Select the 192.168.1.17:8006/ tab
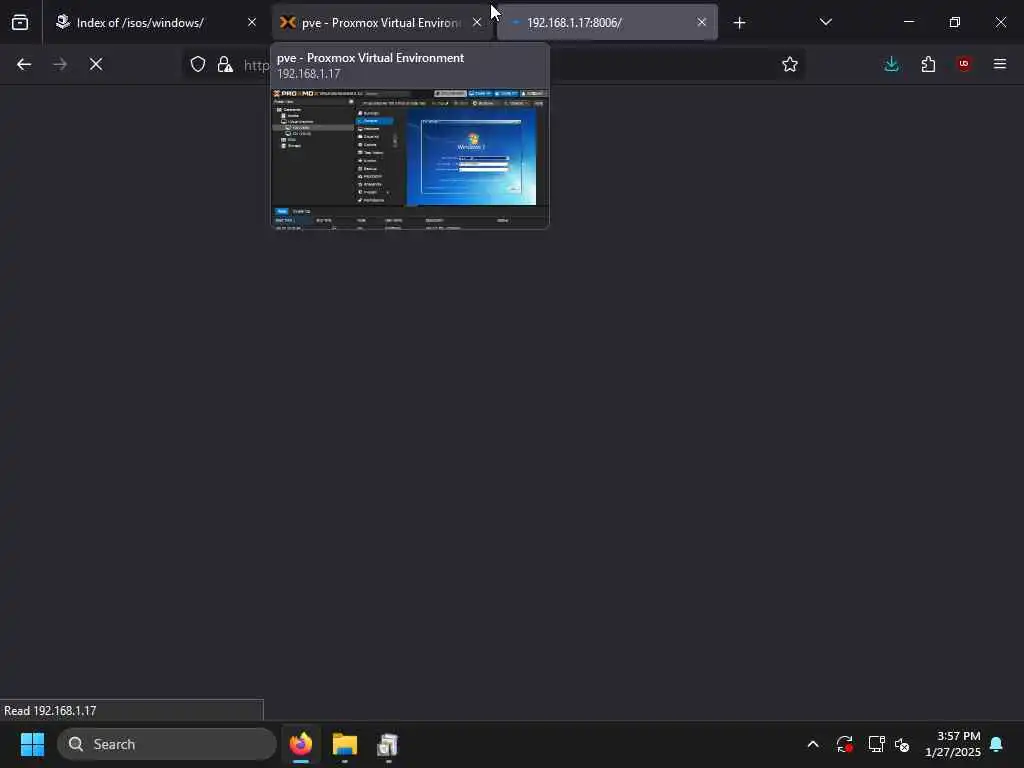 [x=607, y=22]
